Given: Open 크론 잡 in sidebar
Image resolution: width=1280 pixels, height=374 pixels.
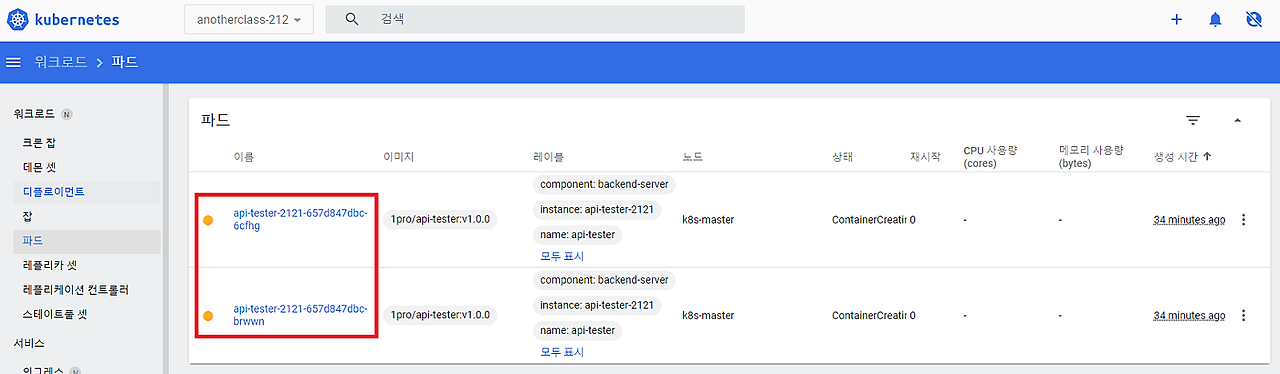Looking at the screenshot, I should click(x=39, y=143).
